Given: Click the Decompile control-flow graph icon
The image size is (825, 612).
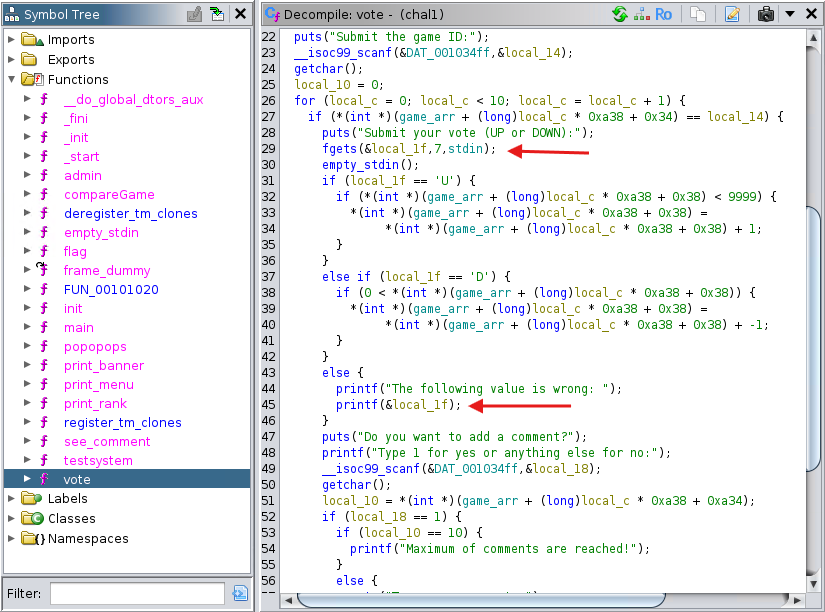Looking at the screenshot, I should (x=642, y=14).
